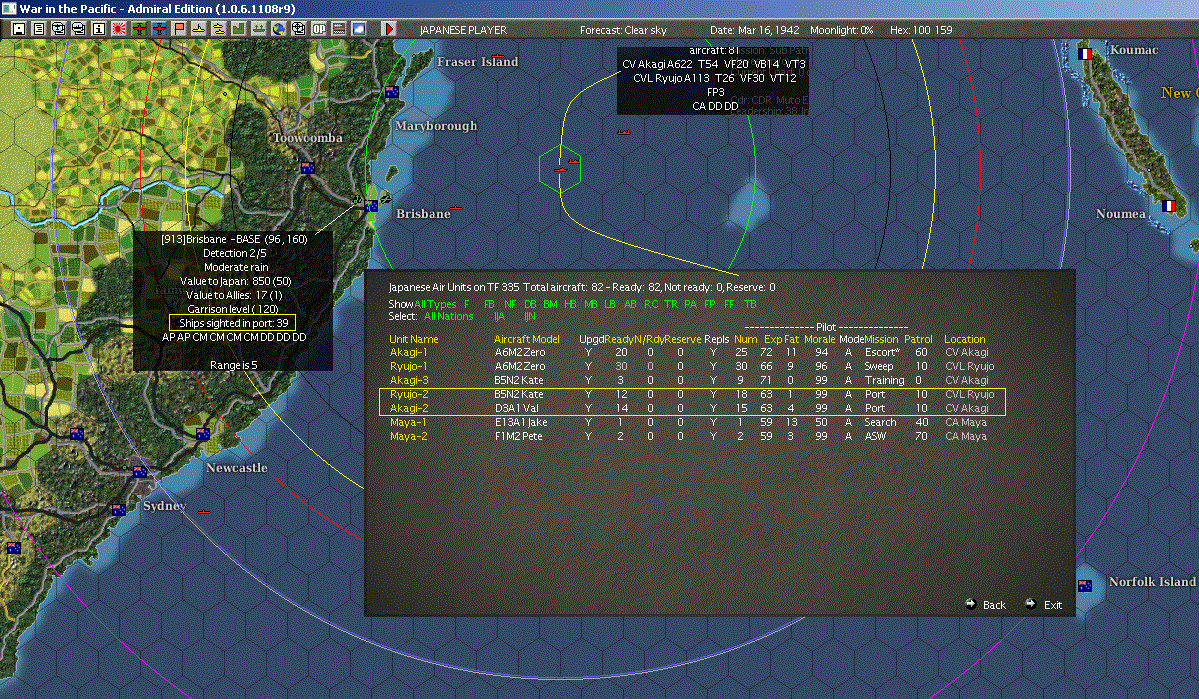The width and height of the screenshot is (1199, 699).
Task: Toggle the TB type filter
Action: (x=750, y=304)
